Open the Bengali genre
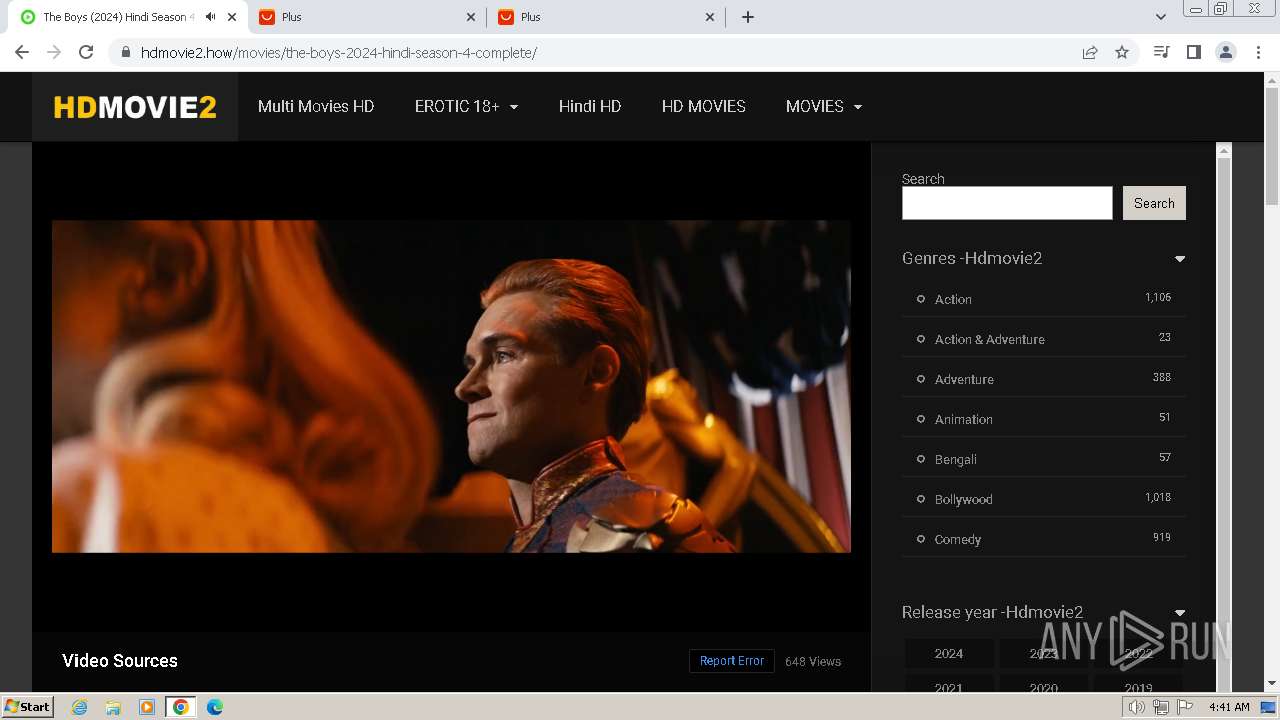The width and height of the screenshot is (1280, 720). [955, 459]
